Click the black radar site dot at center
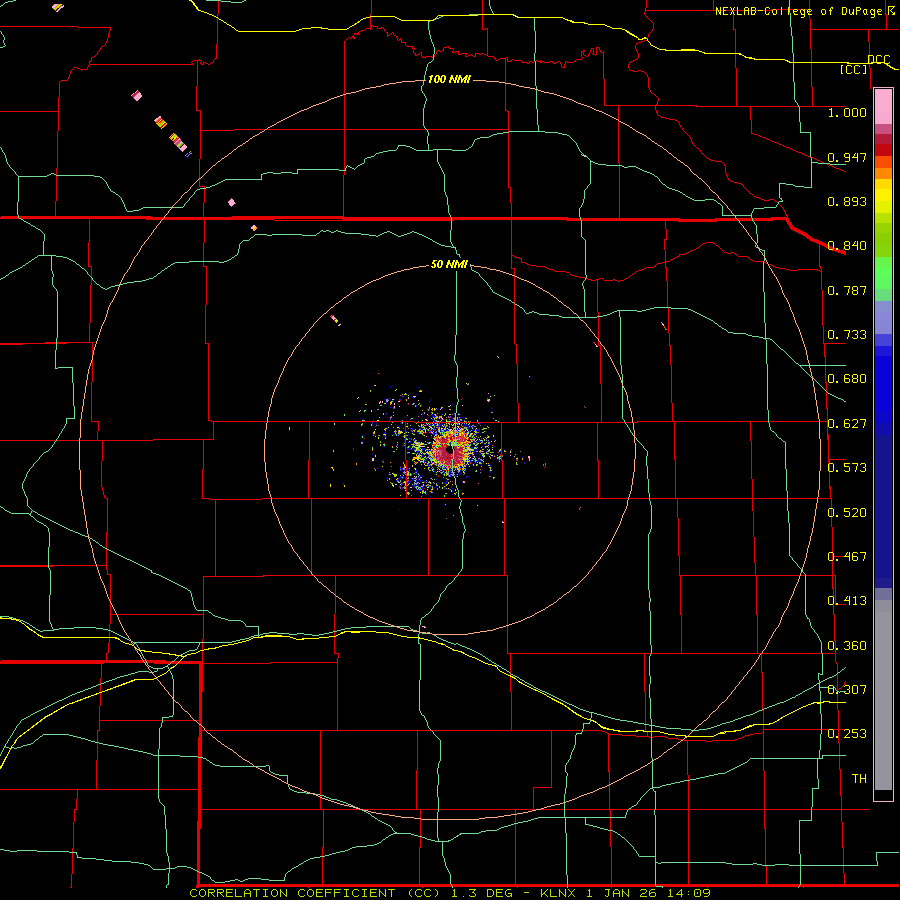Viewport: 900px width, 900px height. click(x=450, y=451)
